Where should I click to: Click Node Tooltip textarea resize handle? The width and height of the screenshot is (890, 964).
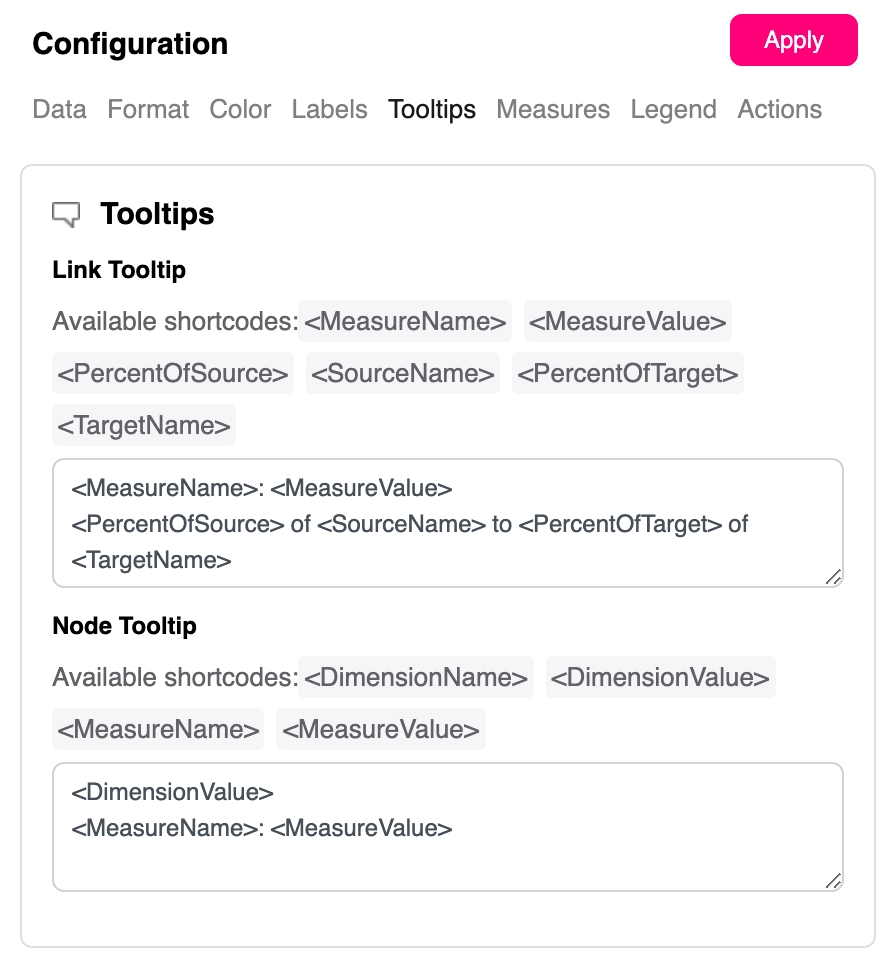(x=833, y=880)
